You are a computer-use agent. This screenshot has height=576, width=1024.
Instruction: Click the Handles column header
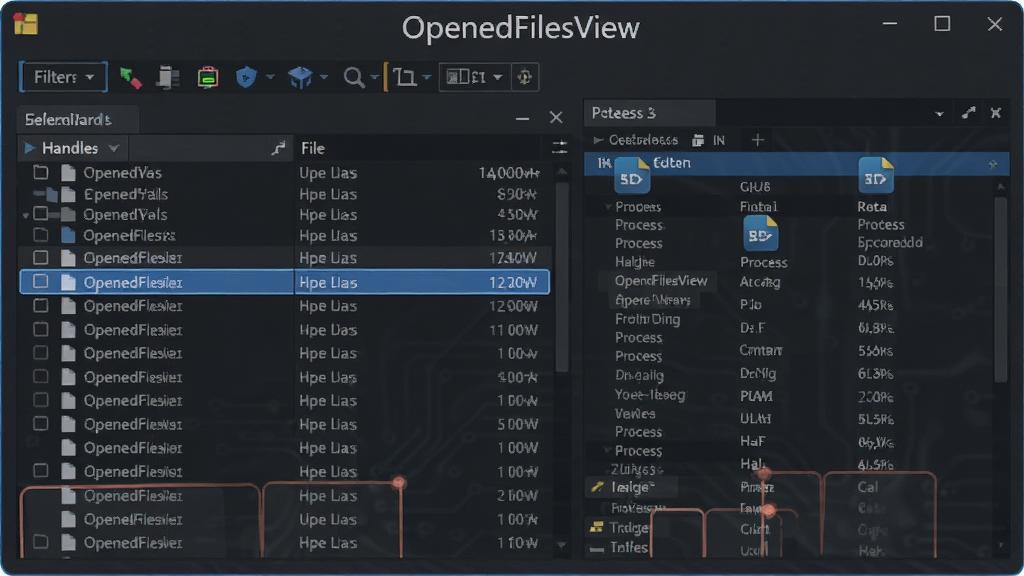[x=70, y=148]
